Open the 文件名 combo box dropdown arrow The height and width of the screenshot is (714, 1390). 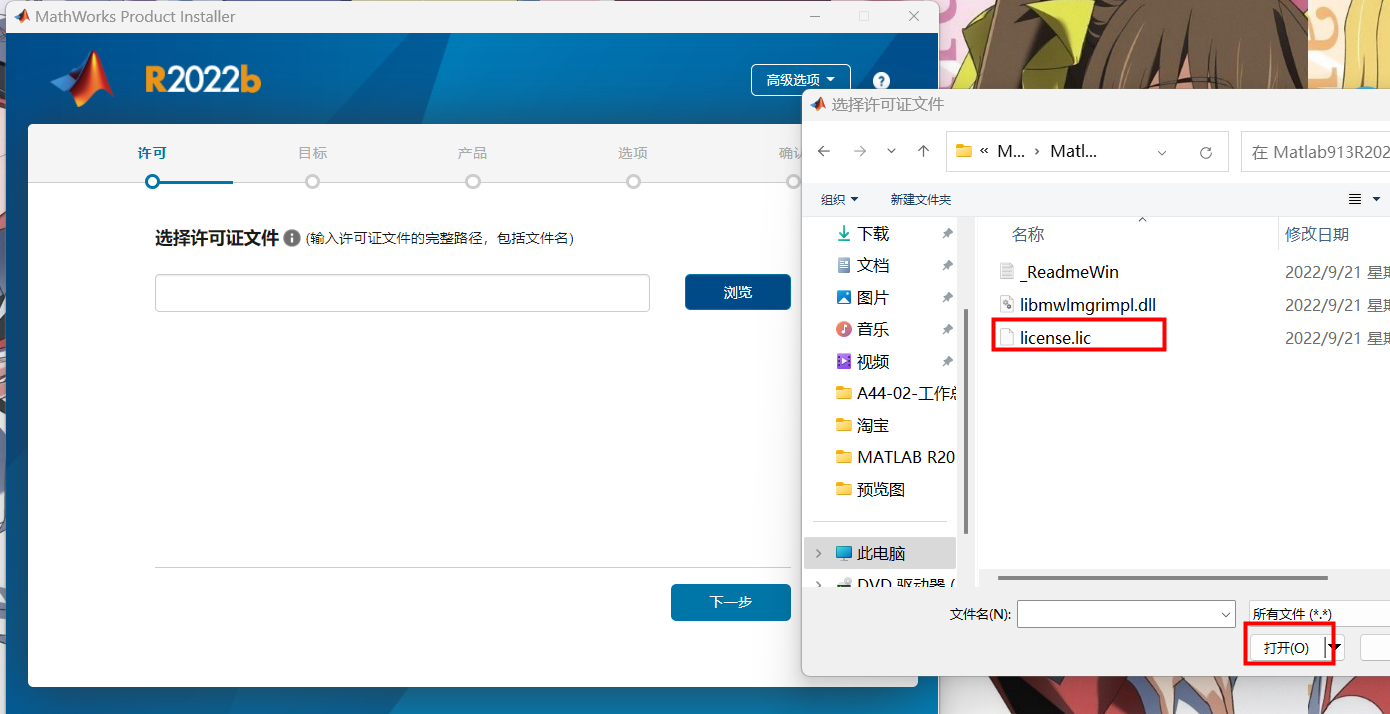pyautogui.click(x=1226, y=614)
